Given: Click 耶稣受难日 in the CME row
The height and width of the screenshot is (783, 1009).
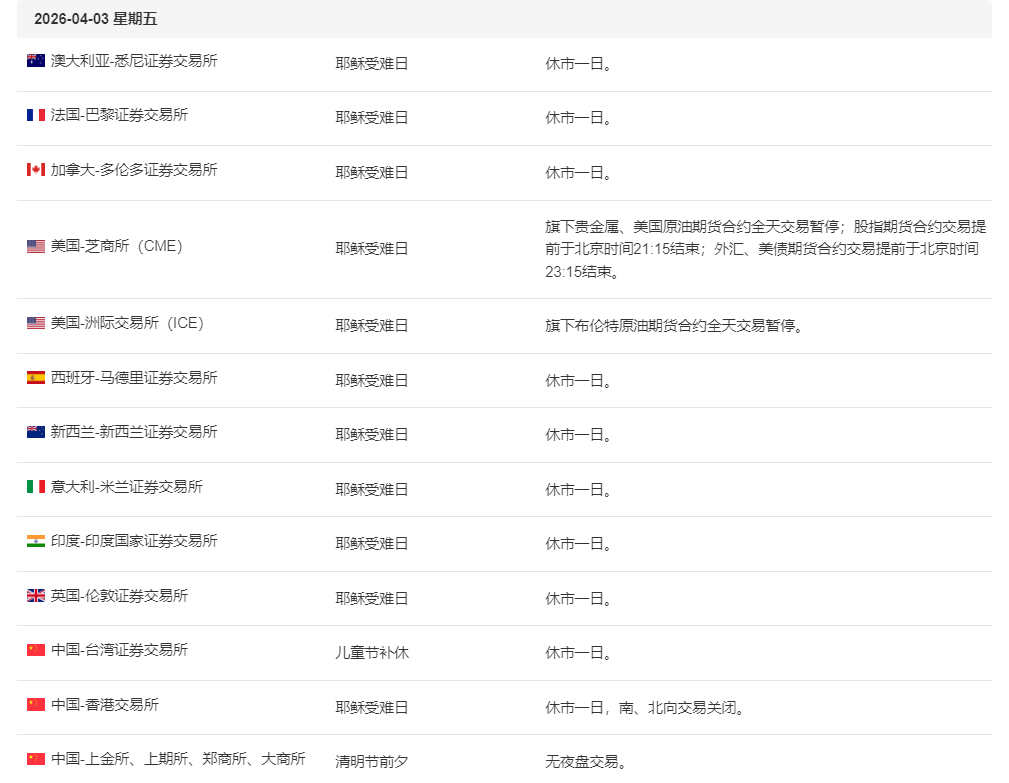Looking at the screenshot, I should 372,248.
